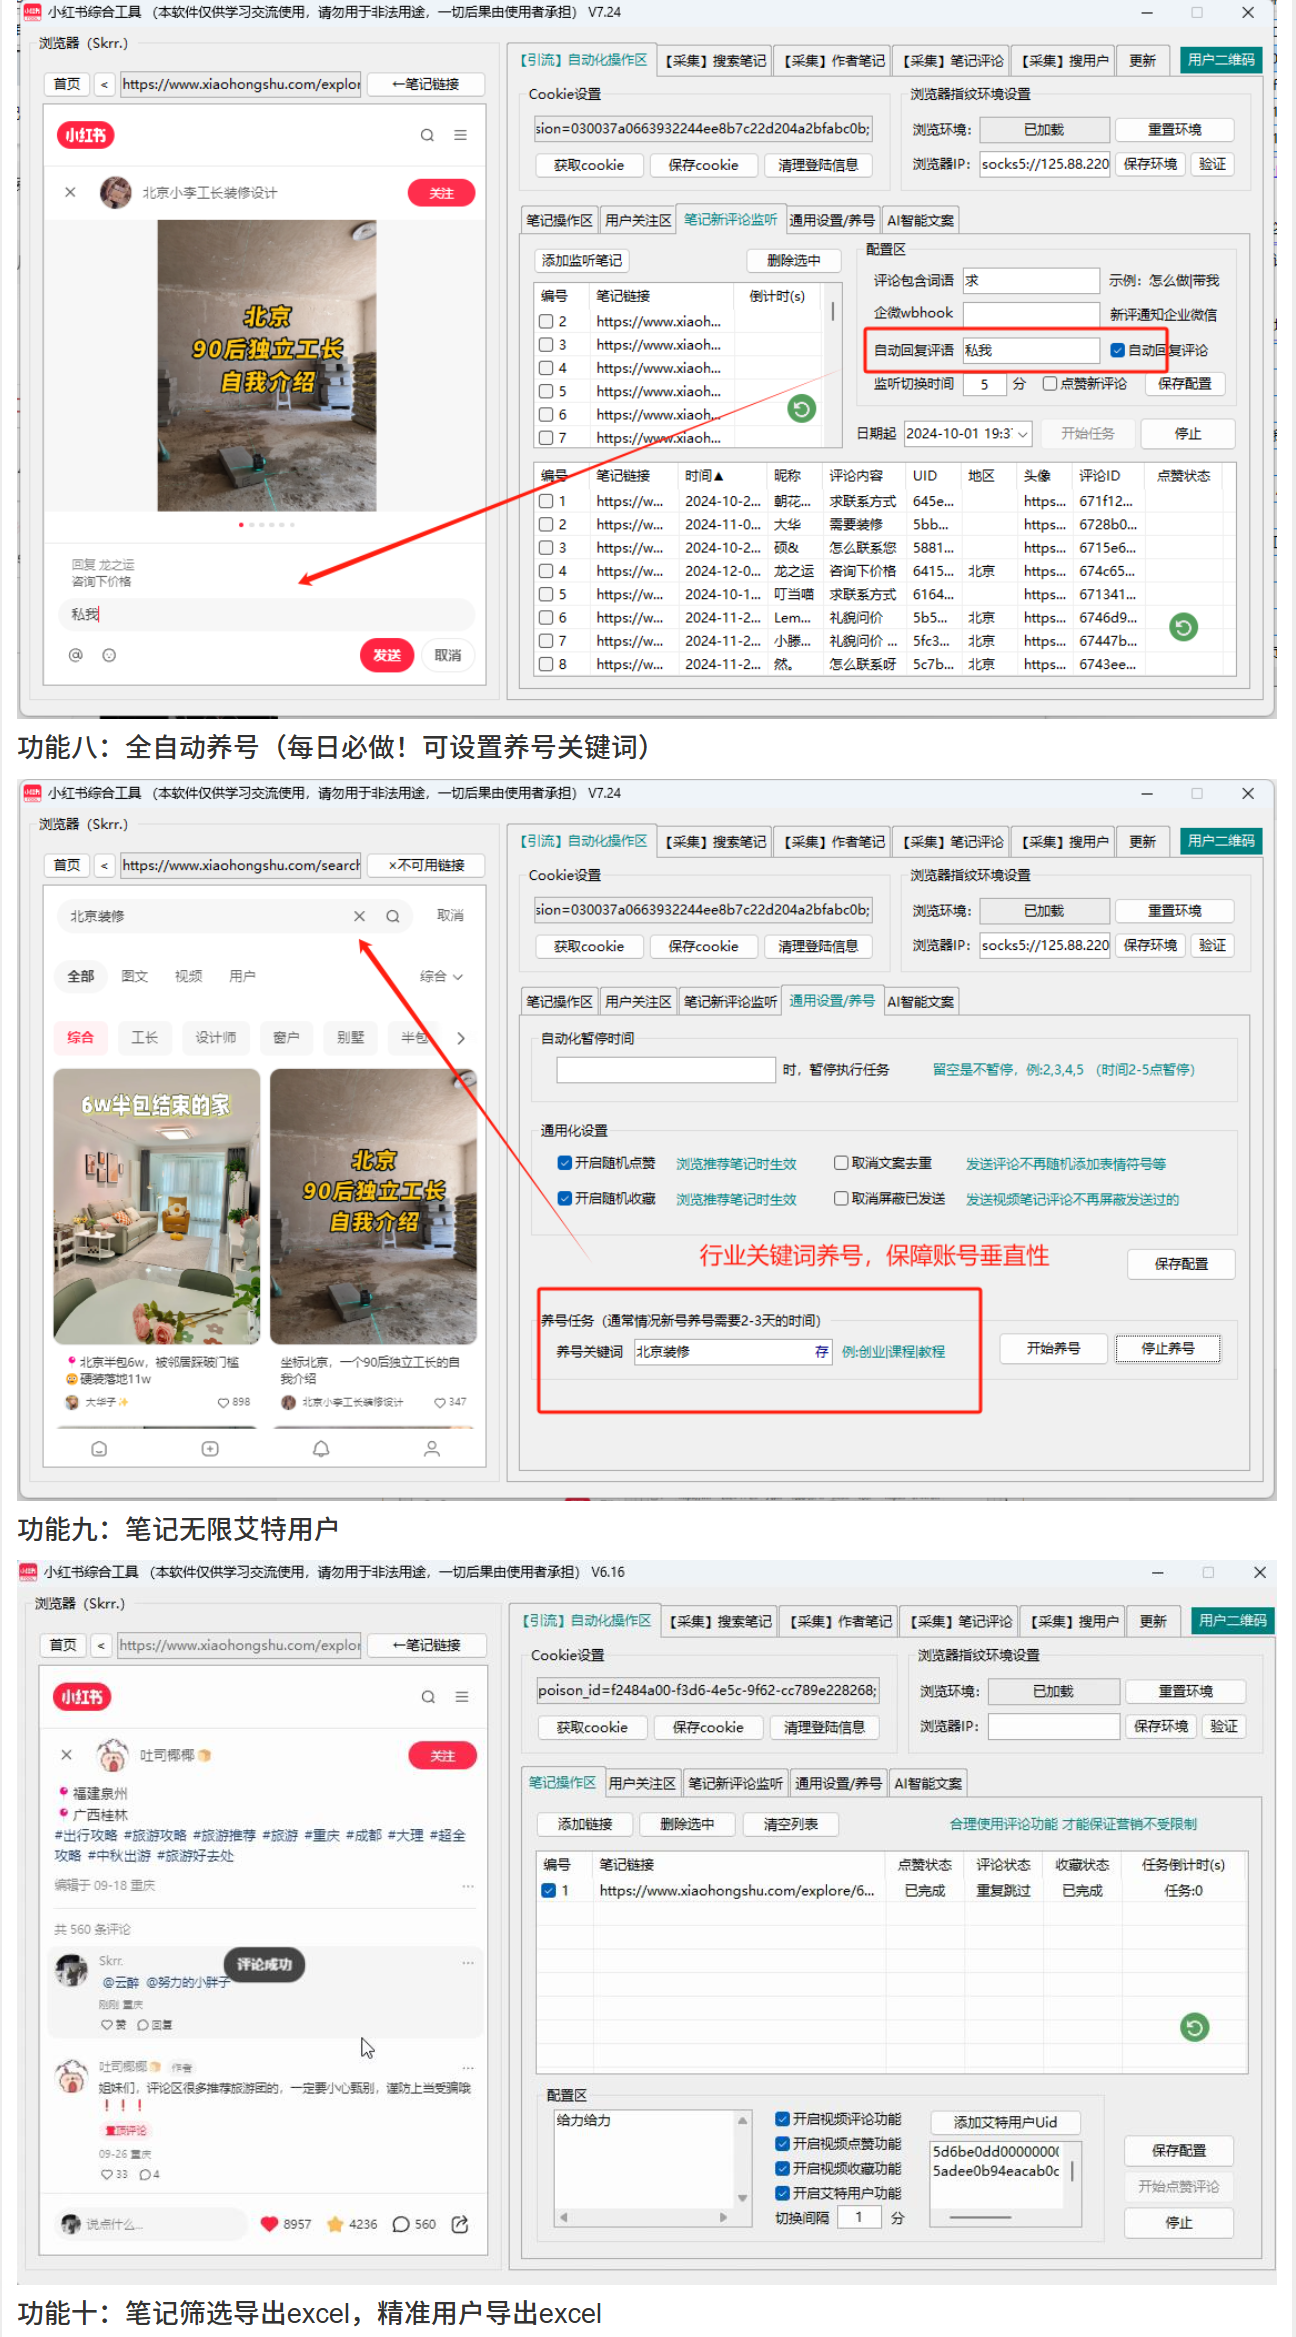The height and width of the screenshot is (2337, 1296).
Task: Click 添加艾特用户Uid button
Action: (1005, 2122)
